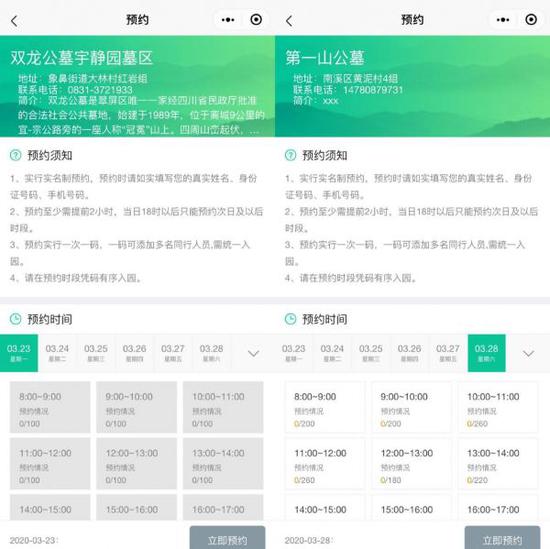550x549 pixels.
Task: Click address 象鼻街道大林村红岩组
Action: [x=98, y=79]
